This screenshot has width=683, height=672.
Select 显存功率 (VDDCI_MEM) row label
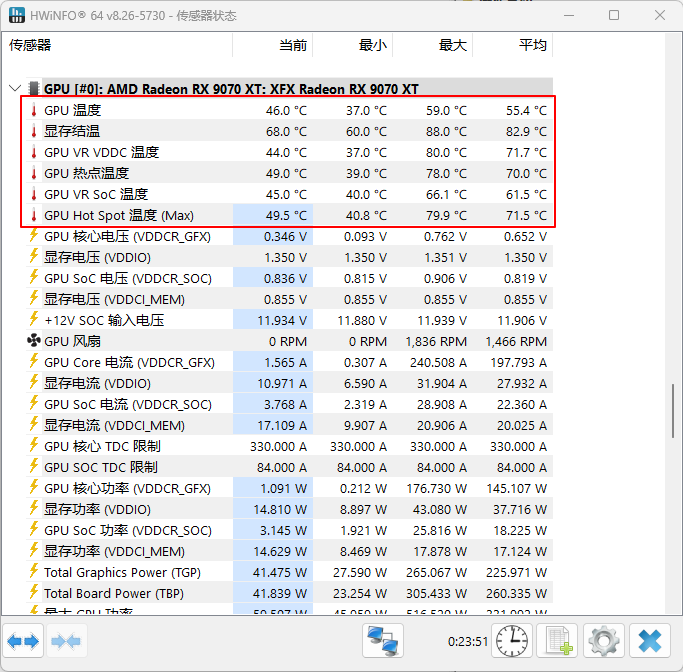tap(115, 551)
